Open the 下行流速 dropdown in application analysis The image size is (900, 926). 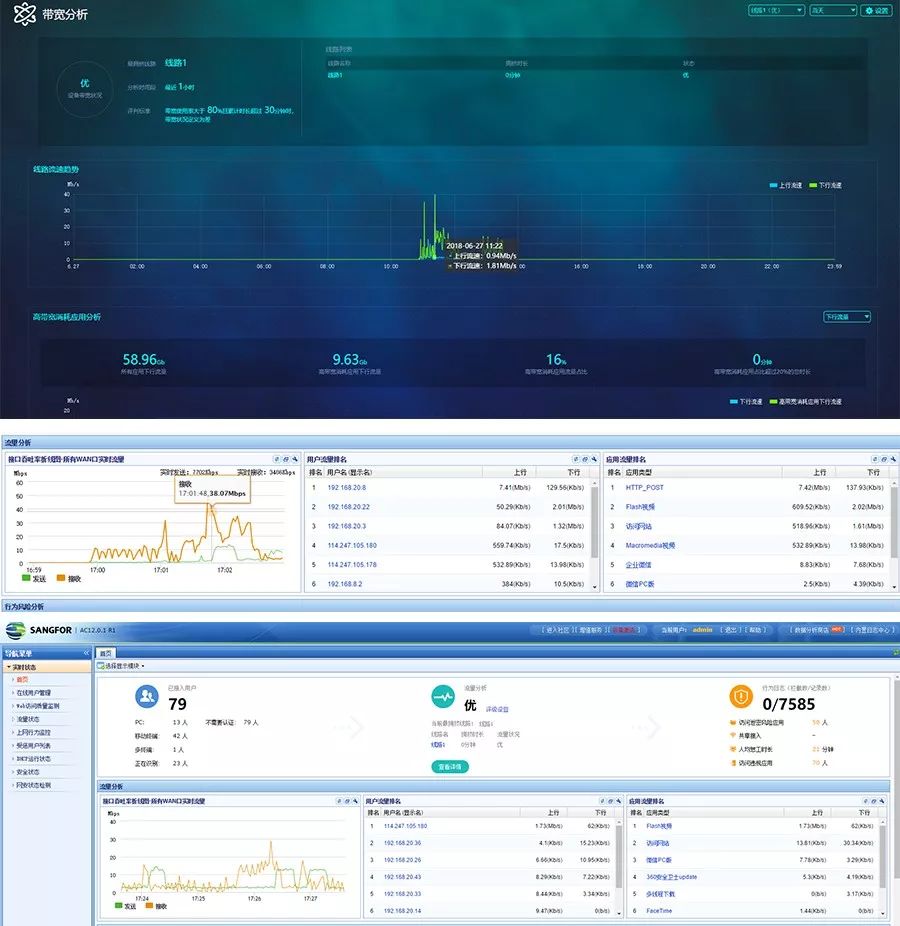846,317
